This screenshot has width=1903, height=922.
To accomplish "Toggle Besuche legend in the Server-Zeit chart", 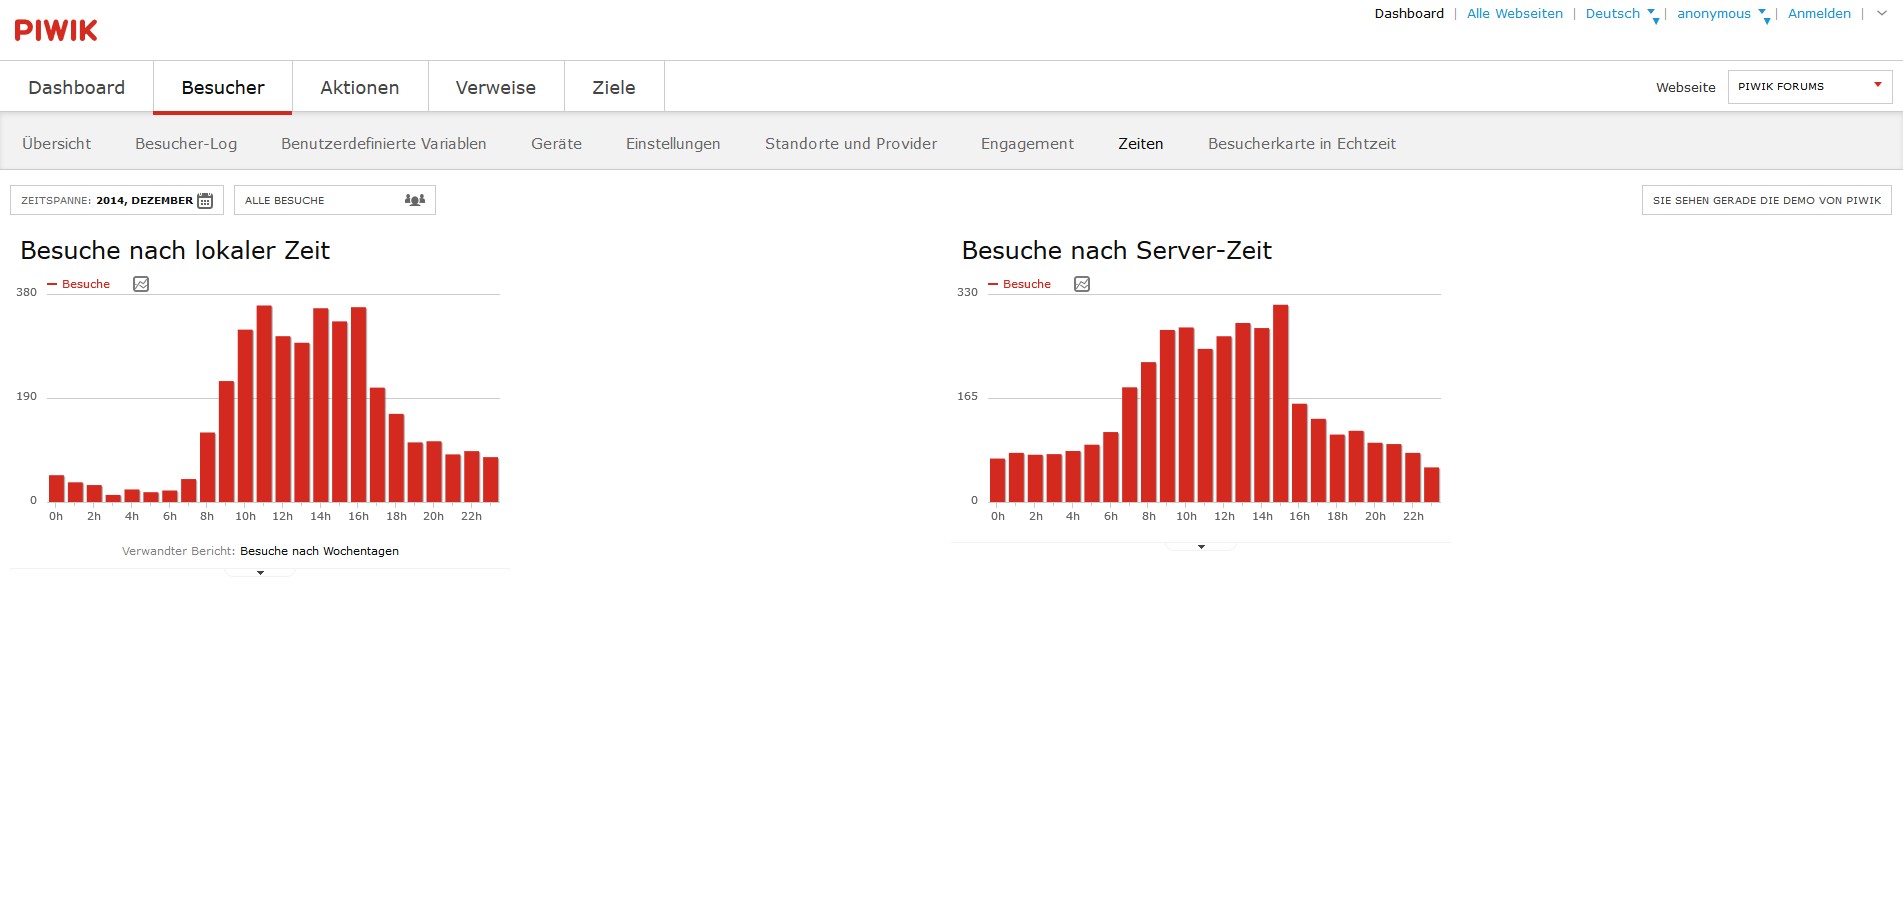I will click(x=1020, y=284).
